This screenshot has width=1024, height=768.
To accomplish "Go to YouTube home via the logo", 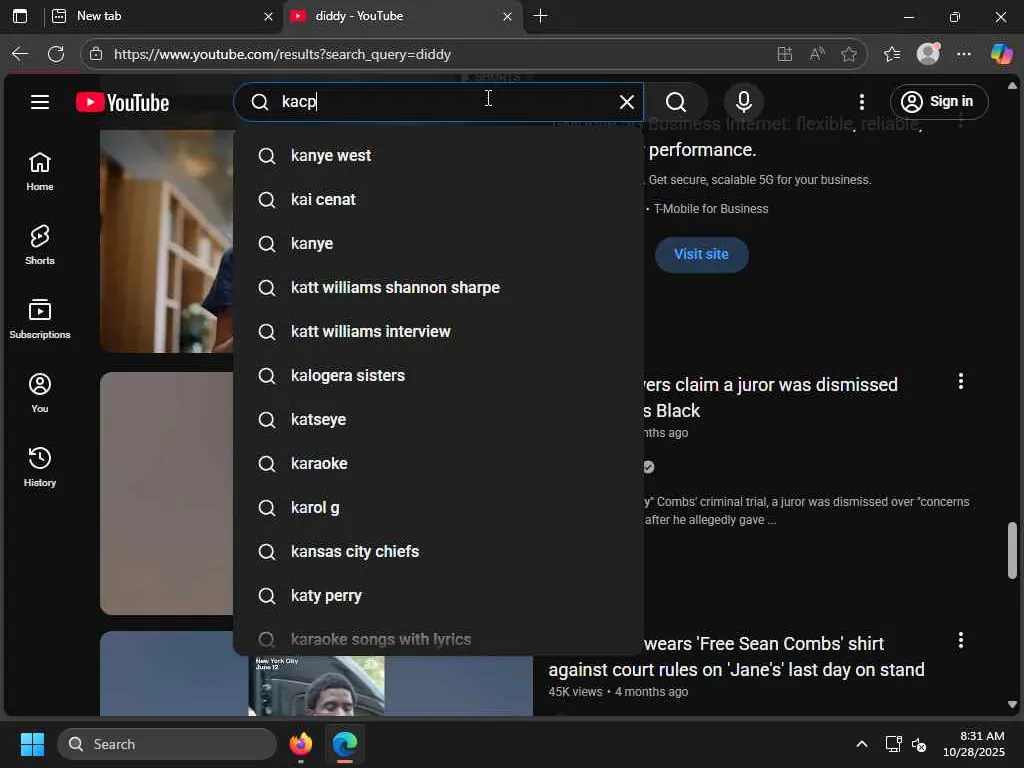I will click(x=122, y=103).
